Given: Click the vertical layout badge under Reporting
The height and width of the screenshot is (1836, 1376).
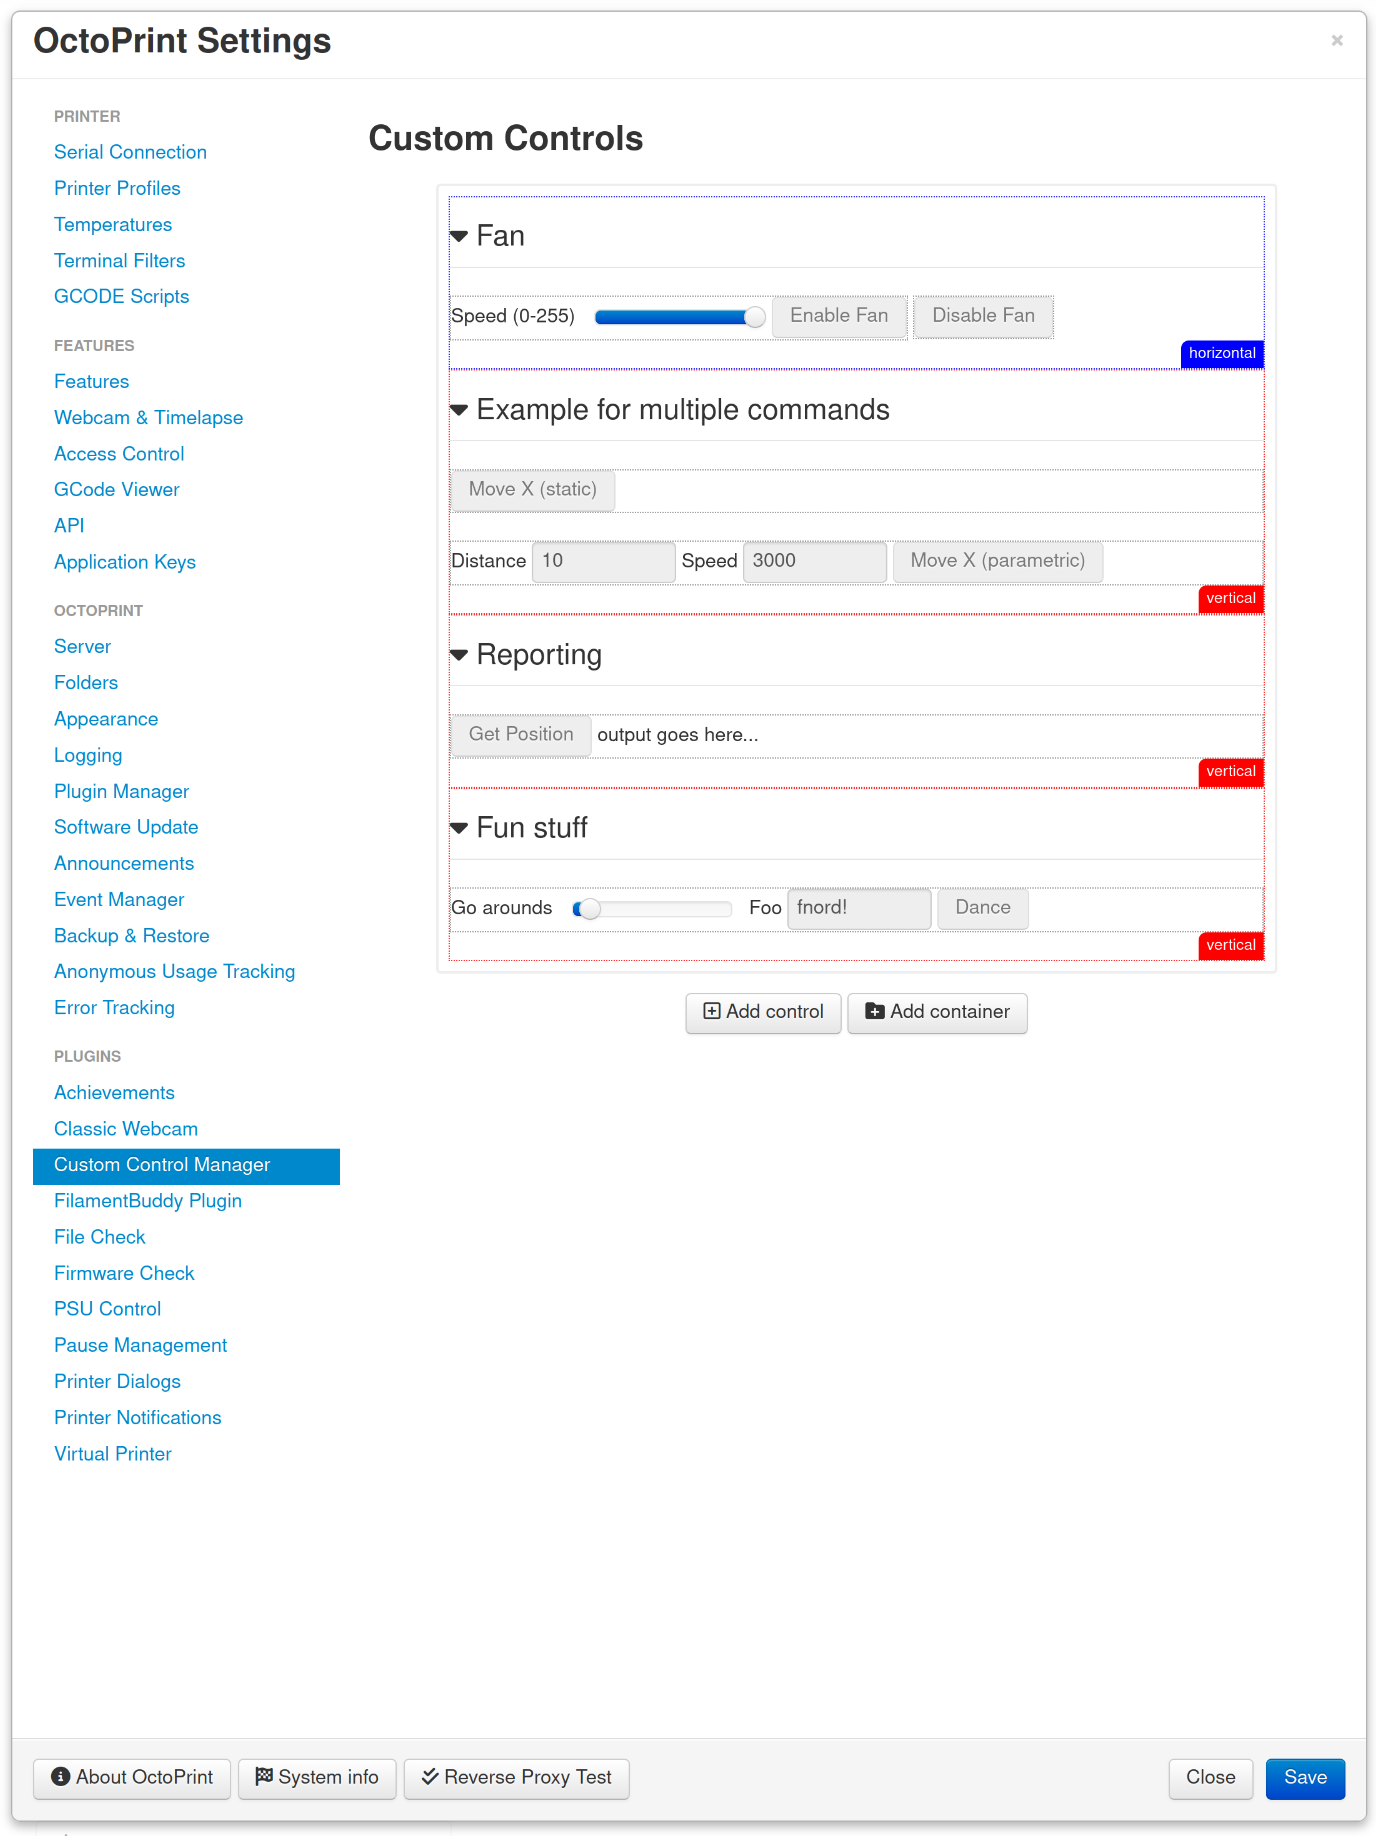Looking at the screenshot, I should [x=1230, y=771].
